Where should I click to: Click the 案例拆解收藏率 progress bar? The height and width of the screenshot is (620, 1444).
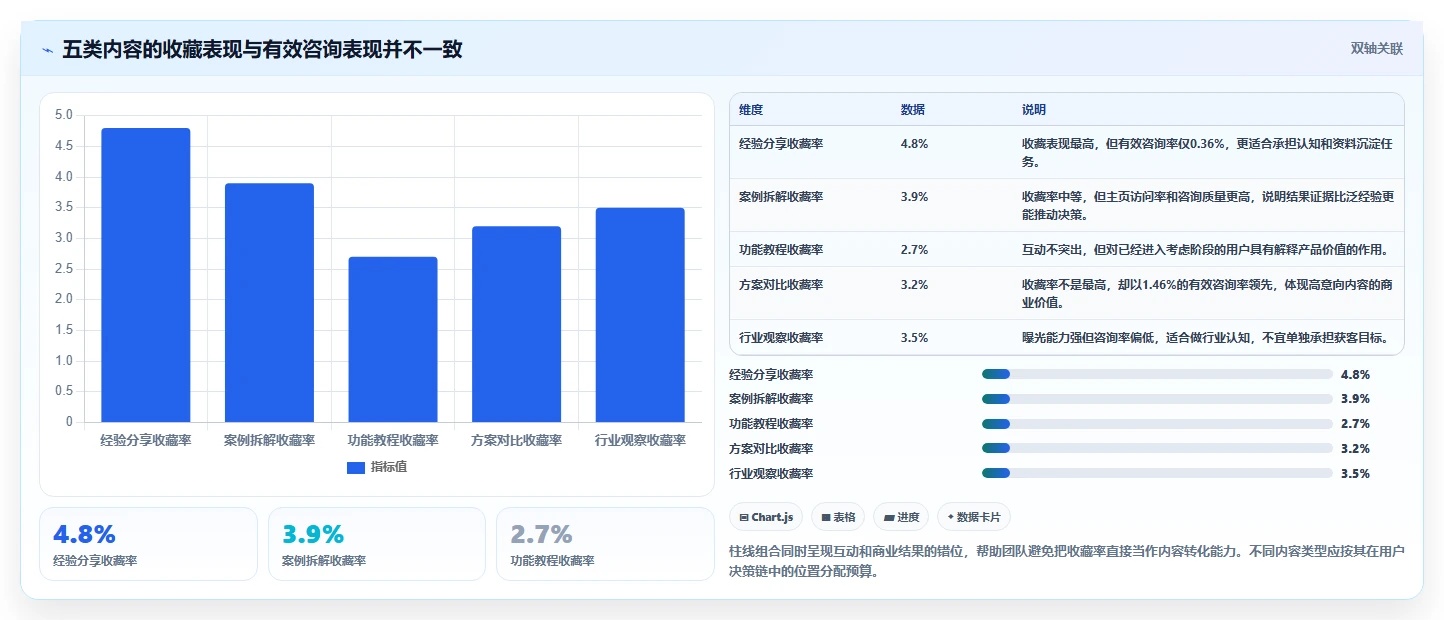click(1157, 399)
